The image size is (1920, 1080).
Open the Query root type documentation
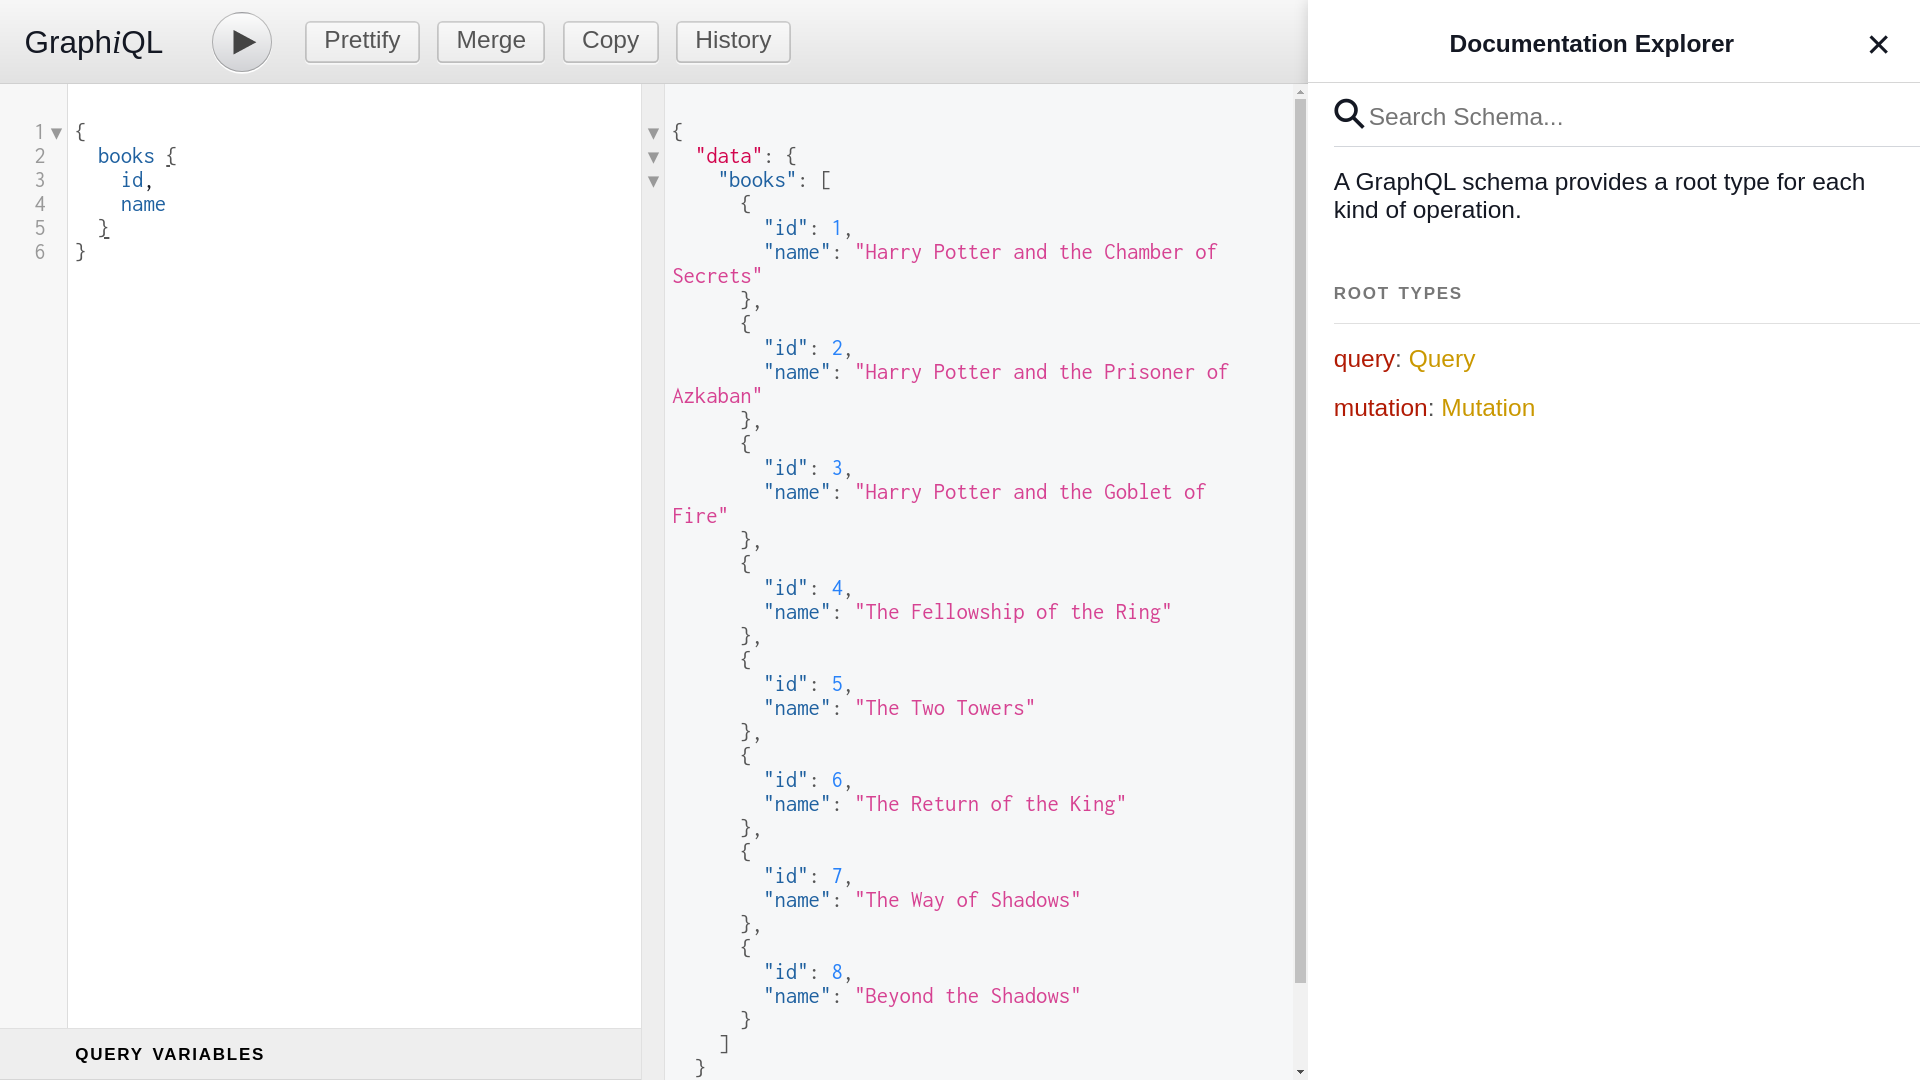coord(1441,359)
